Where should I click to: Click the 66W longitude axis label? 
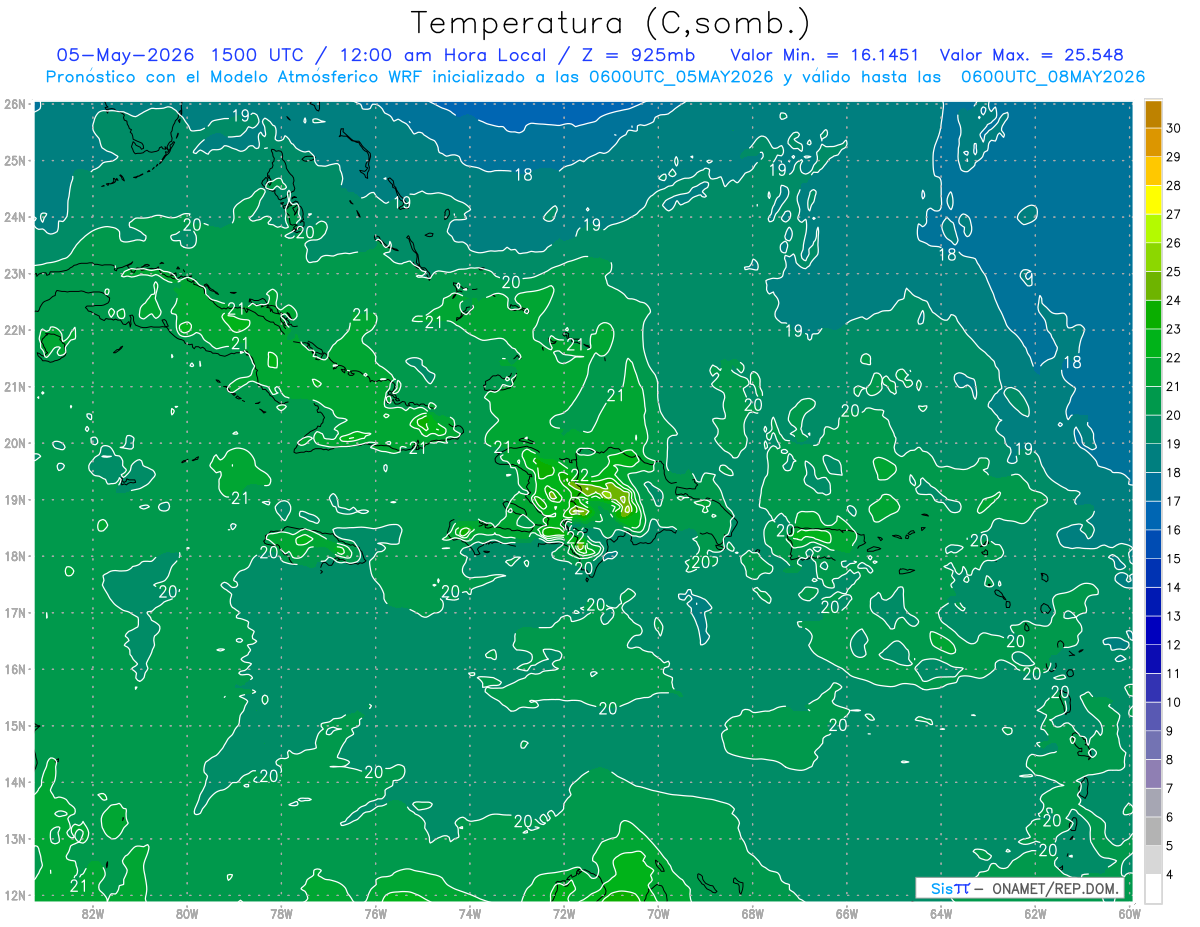[847, 913]
